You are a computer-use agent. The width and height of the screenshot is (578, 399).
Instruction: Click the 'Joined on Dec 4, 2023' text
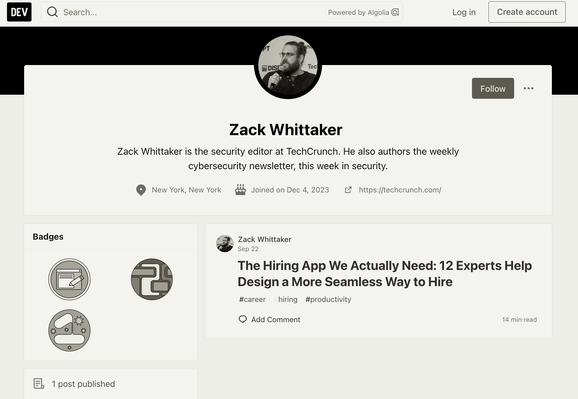290,190
